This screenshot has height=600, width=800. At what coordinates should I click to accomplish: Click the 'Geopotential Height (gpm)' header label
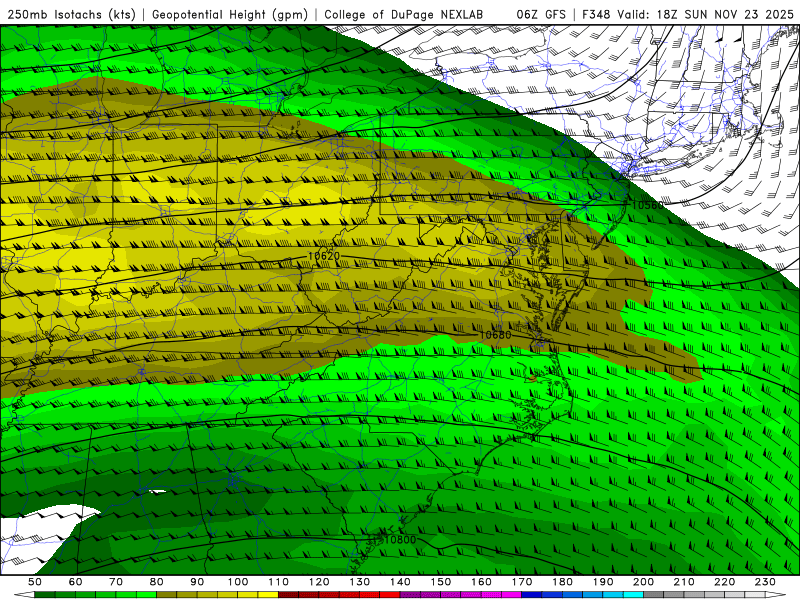click(x=230, y=15)
